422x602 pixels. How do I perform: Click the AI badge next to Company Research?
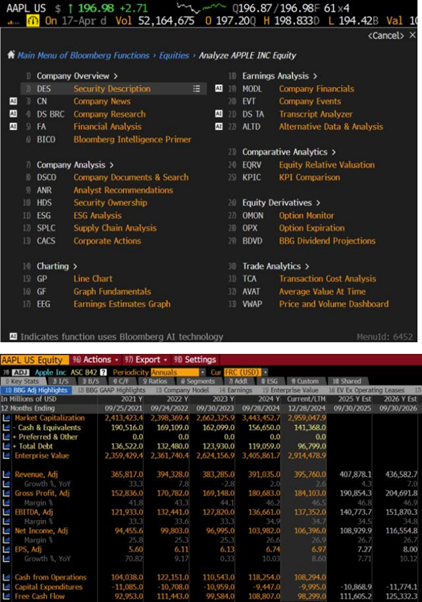pyautogui.click(x=13, y=114)
